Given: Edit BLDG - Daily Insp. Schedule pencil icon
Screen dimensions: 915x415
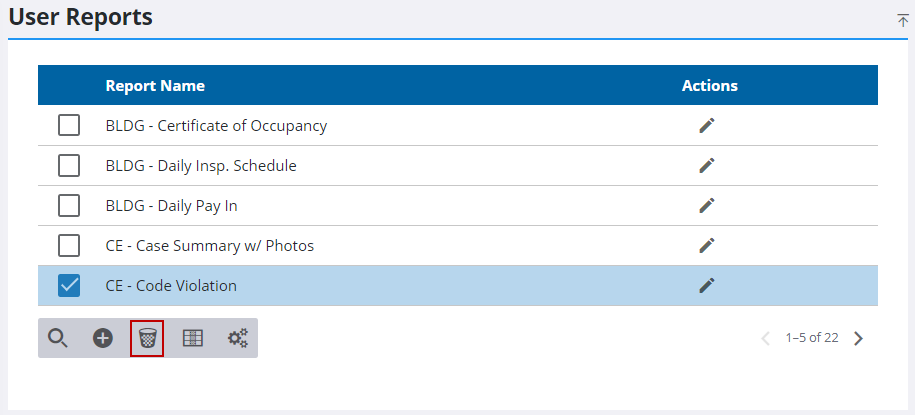Looking at the screenshot, I should tap(707, 165).
